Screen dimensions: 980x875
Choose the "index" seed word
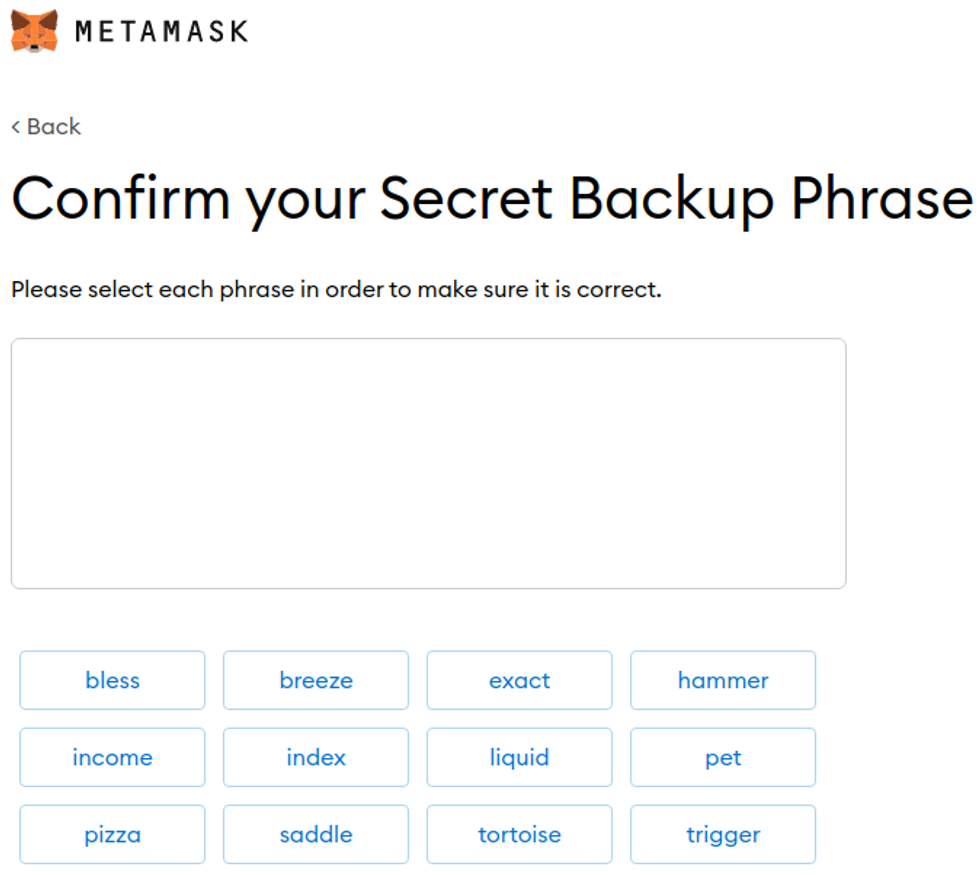click(316, 757)
